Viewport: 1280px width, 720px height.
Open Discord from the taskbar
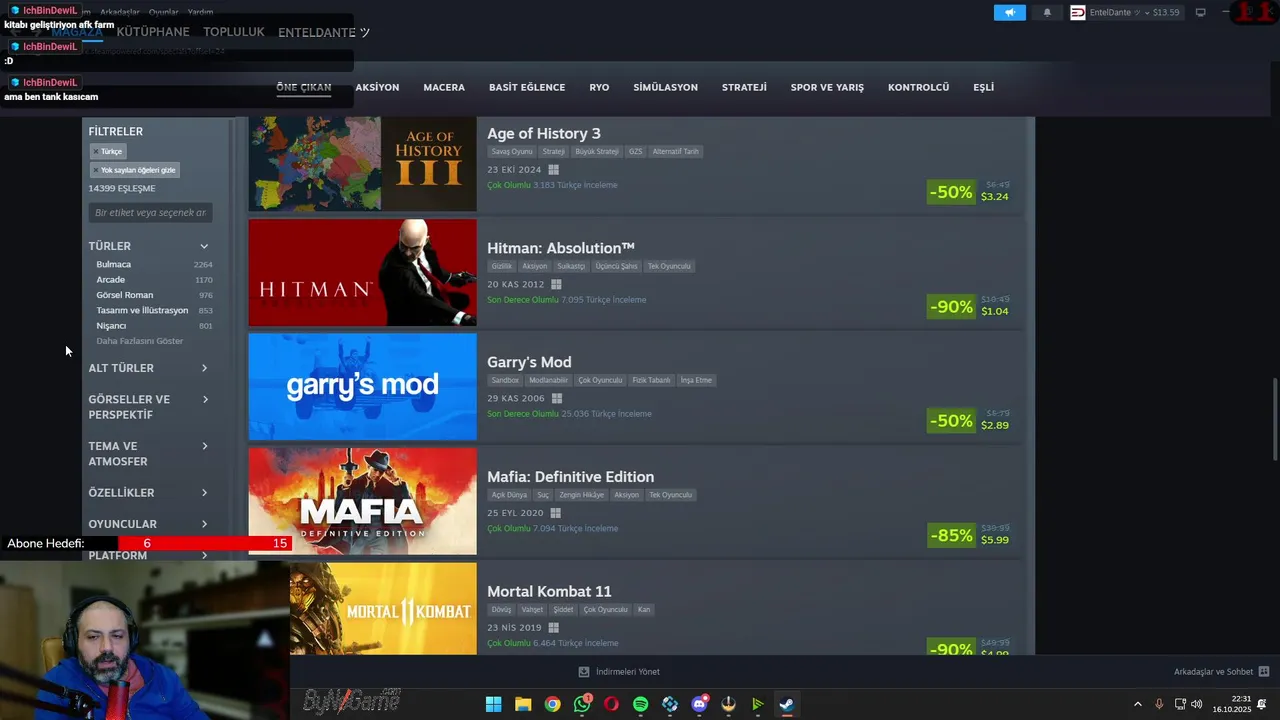click(699, 704)
